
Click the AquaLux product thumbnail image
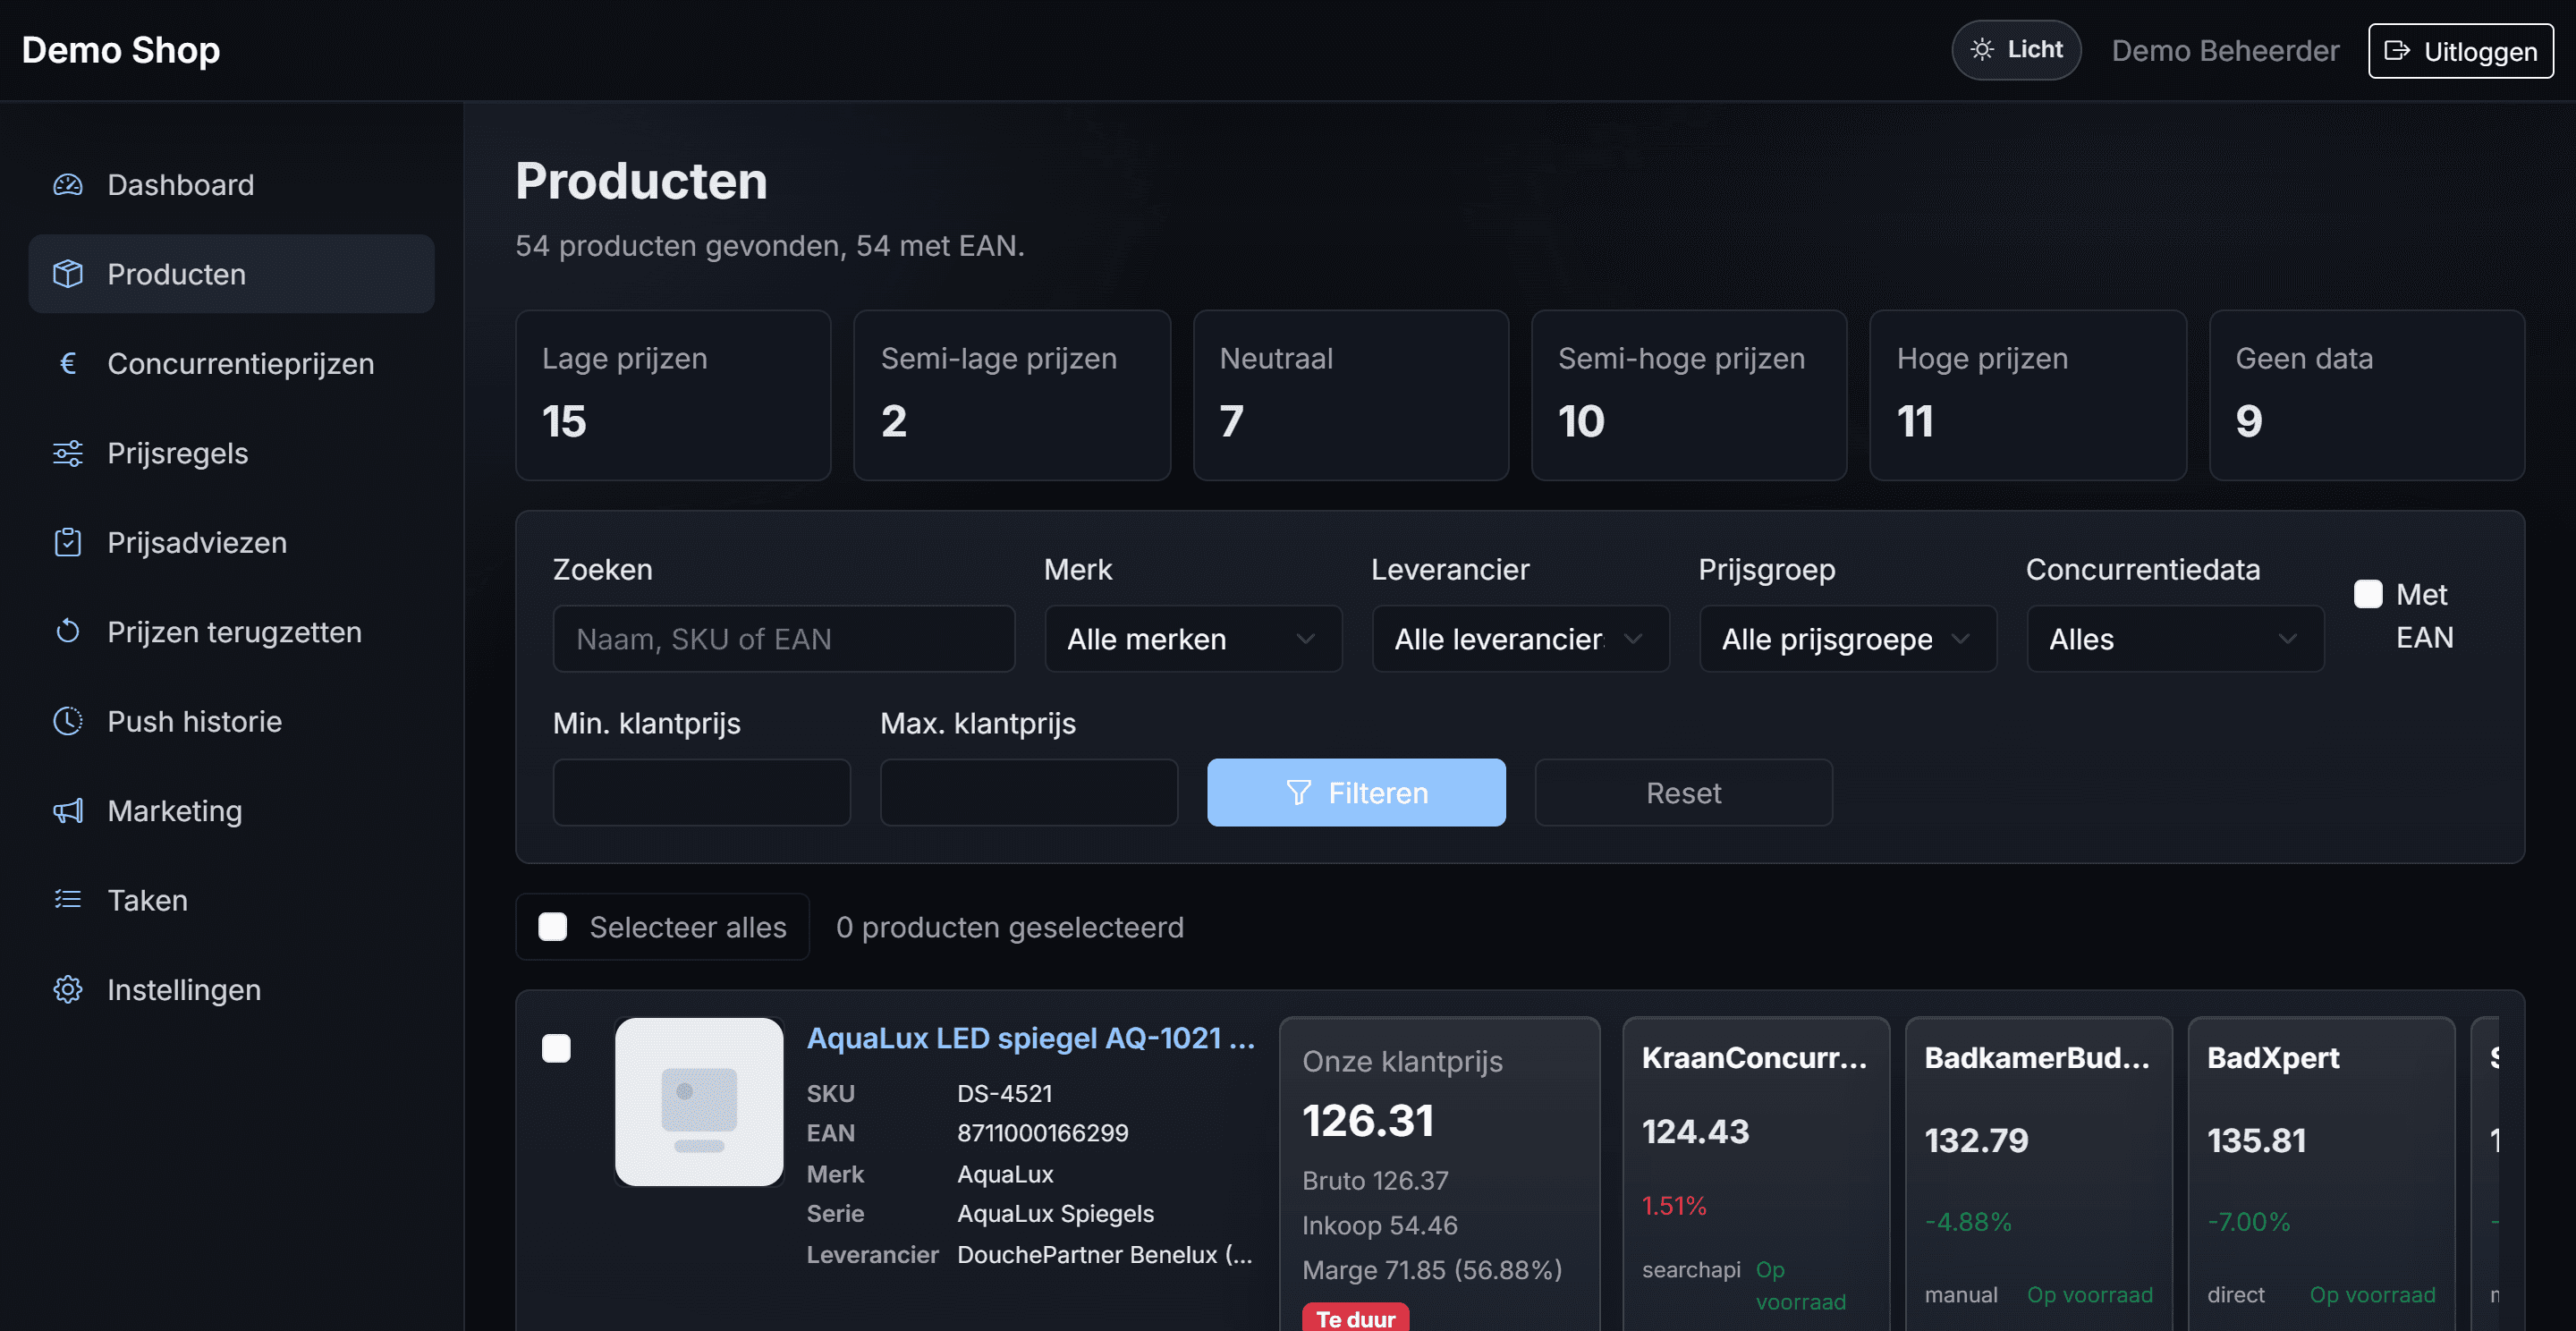[x=699, y=1102]
